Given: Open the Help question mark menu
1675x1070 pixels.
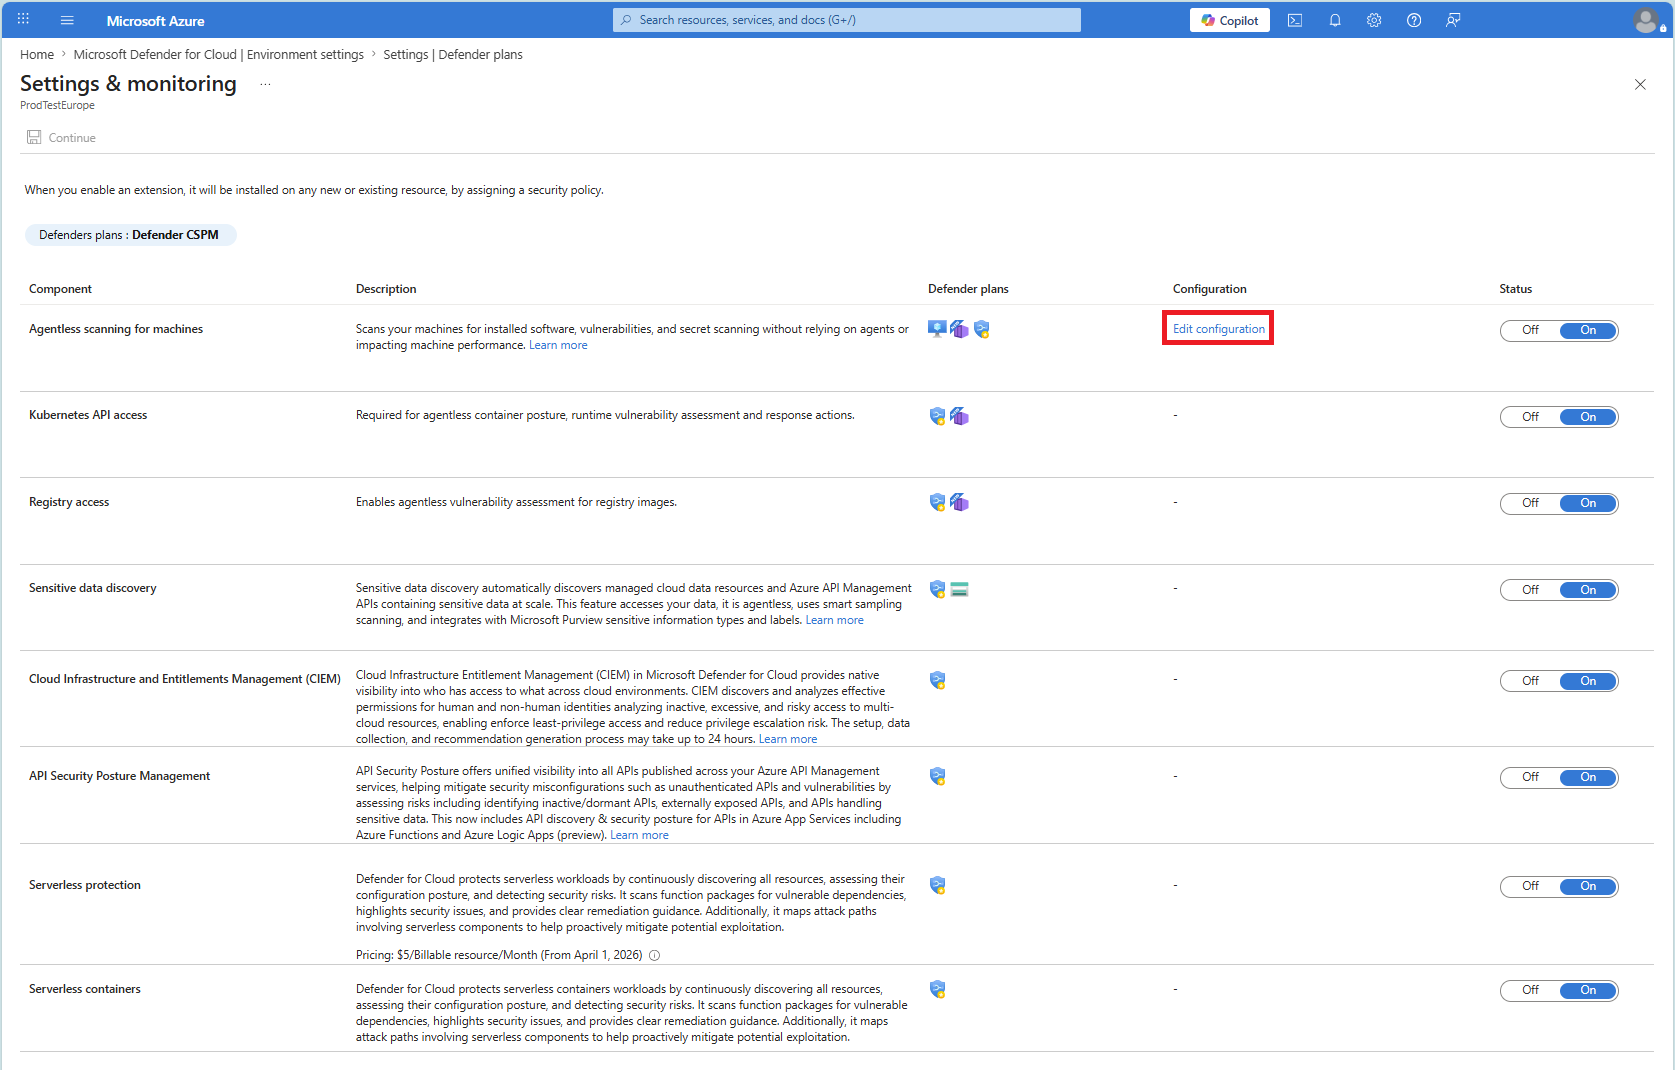Looking at the screenshot, I should (x=1414, y=20).
